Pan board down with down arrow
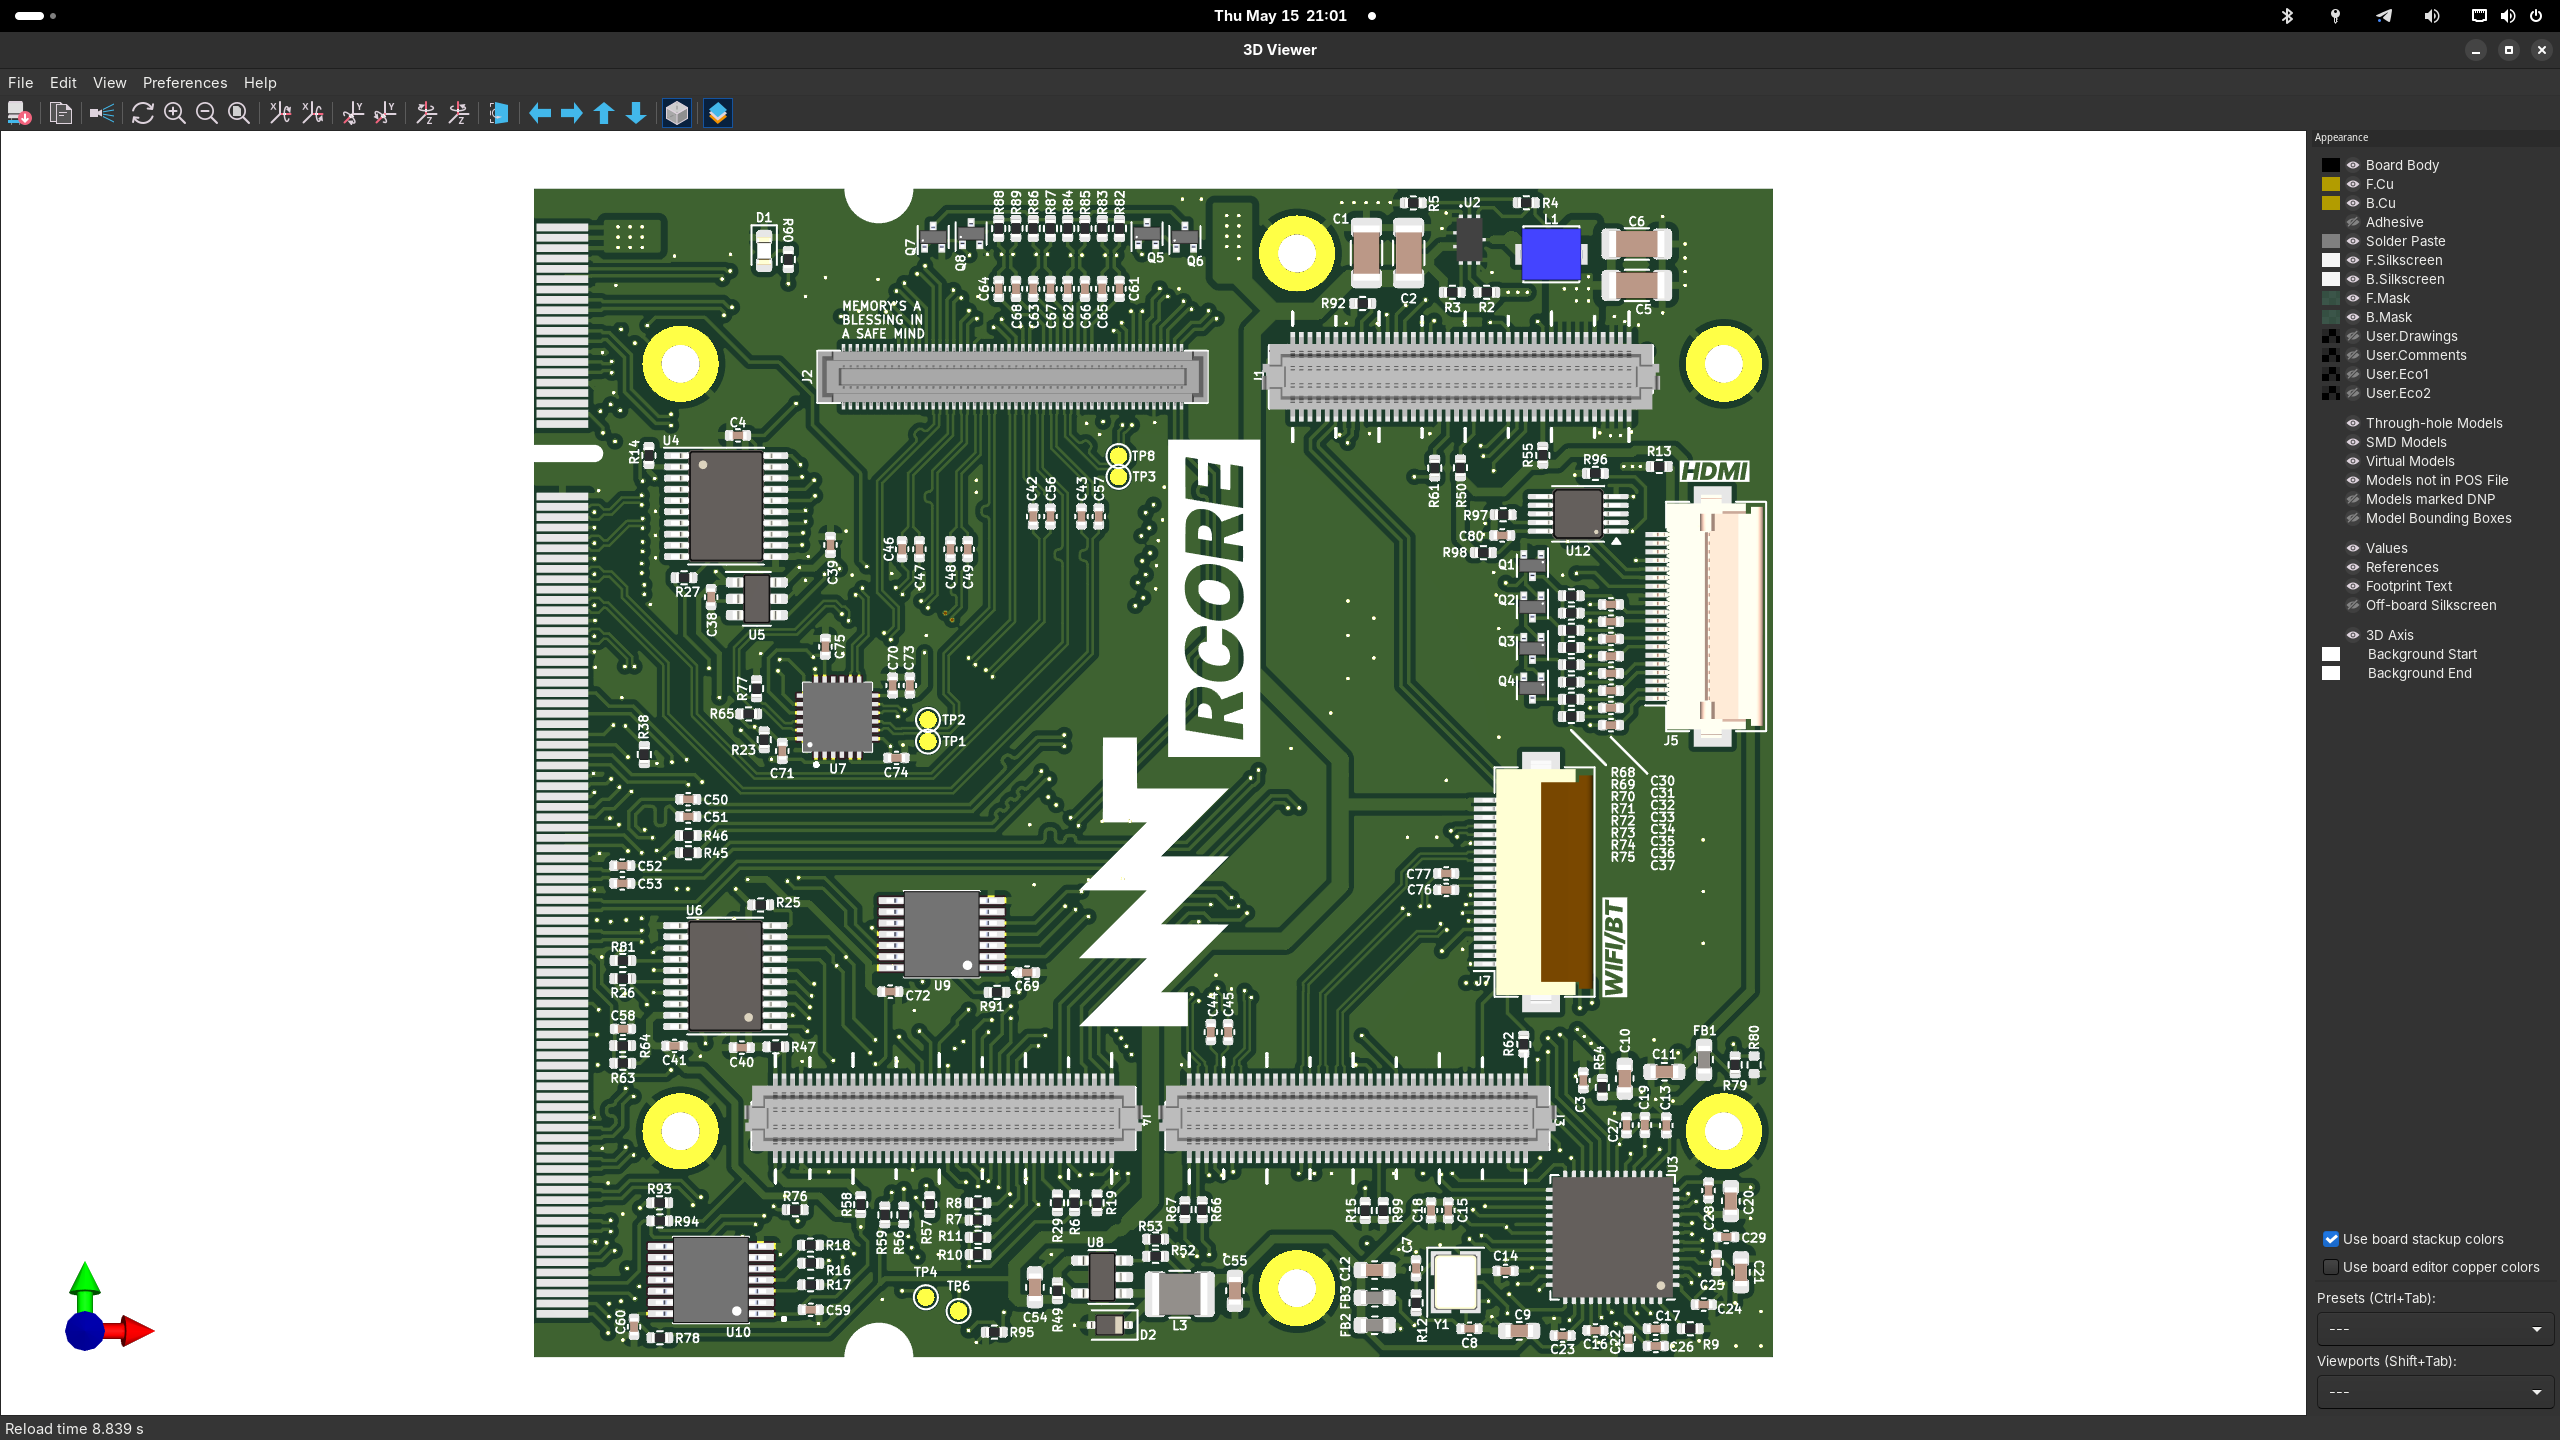 tap(636, 113)
